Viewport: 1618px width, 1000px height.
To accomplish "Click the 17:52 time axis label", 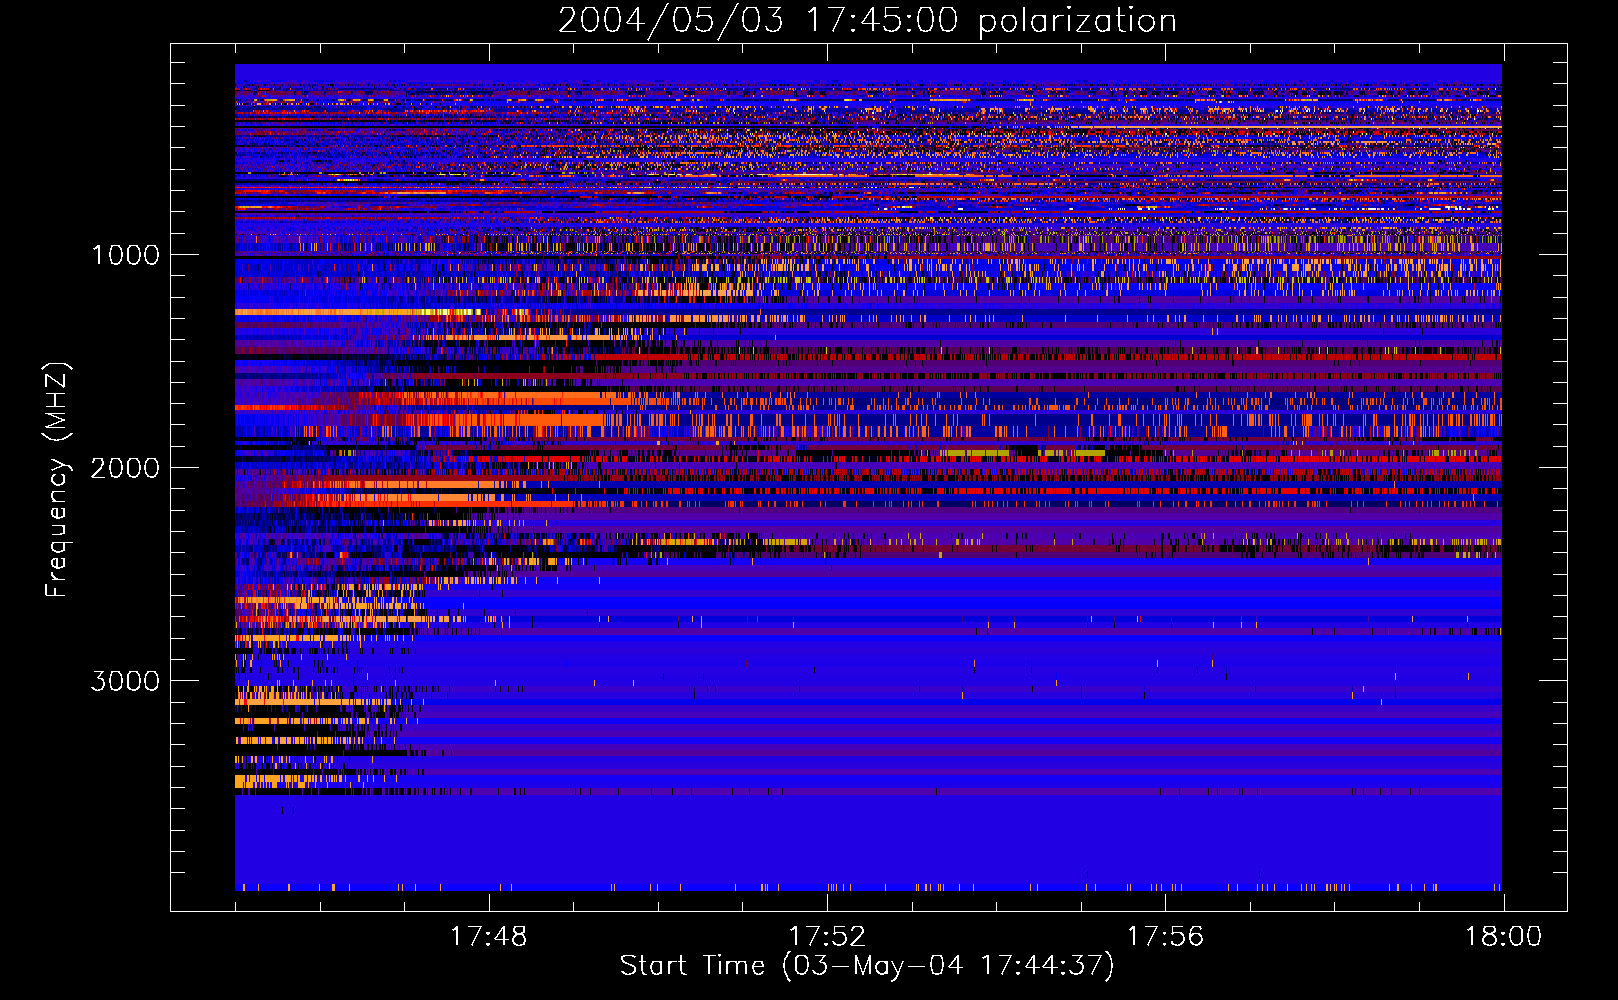I will (827, 936).
